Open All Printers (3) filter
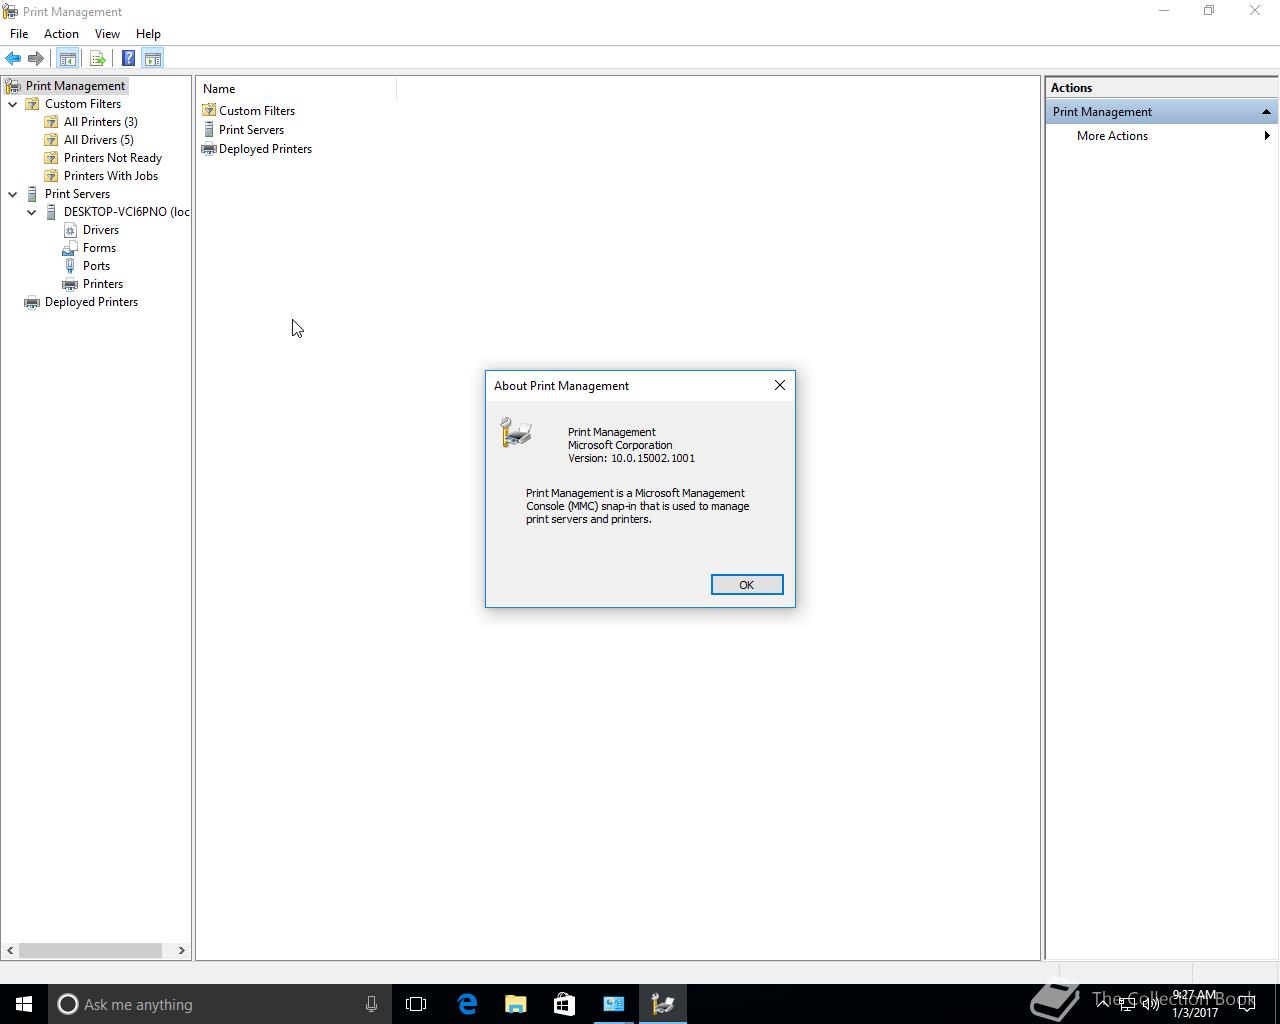Image resolution: width=1280 pixels, height=1024 pixels. (100, 122)
